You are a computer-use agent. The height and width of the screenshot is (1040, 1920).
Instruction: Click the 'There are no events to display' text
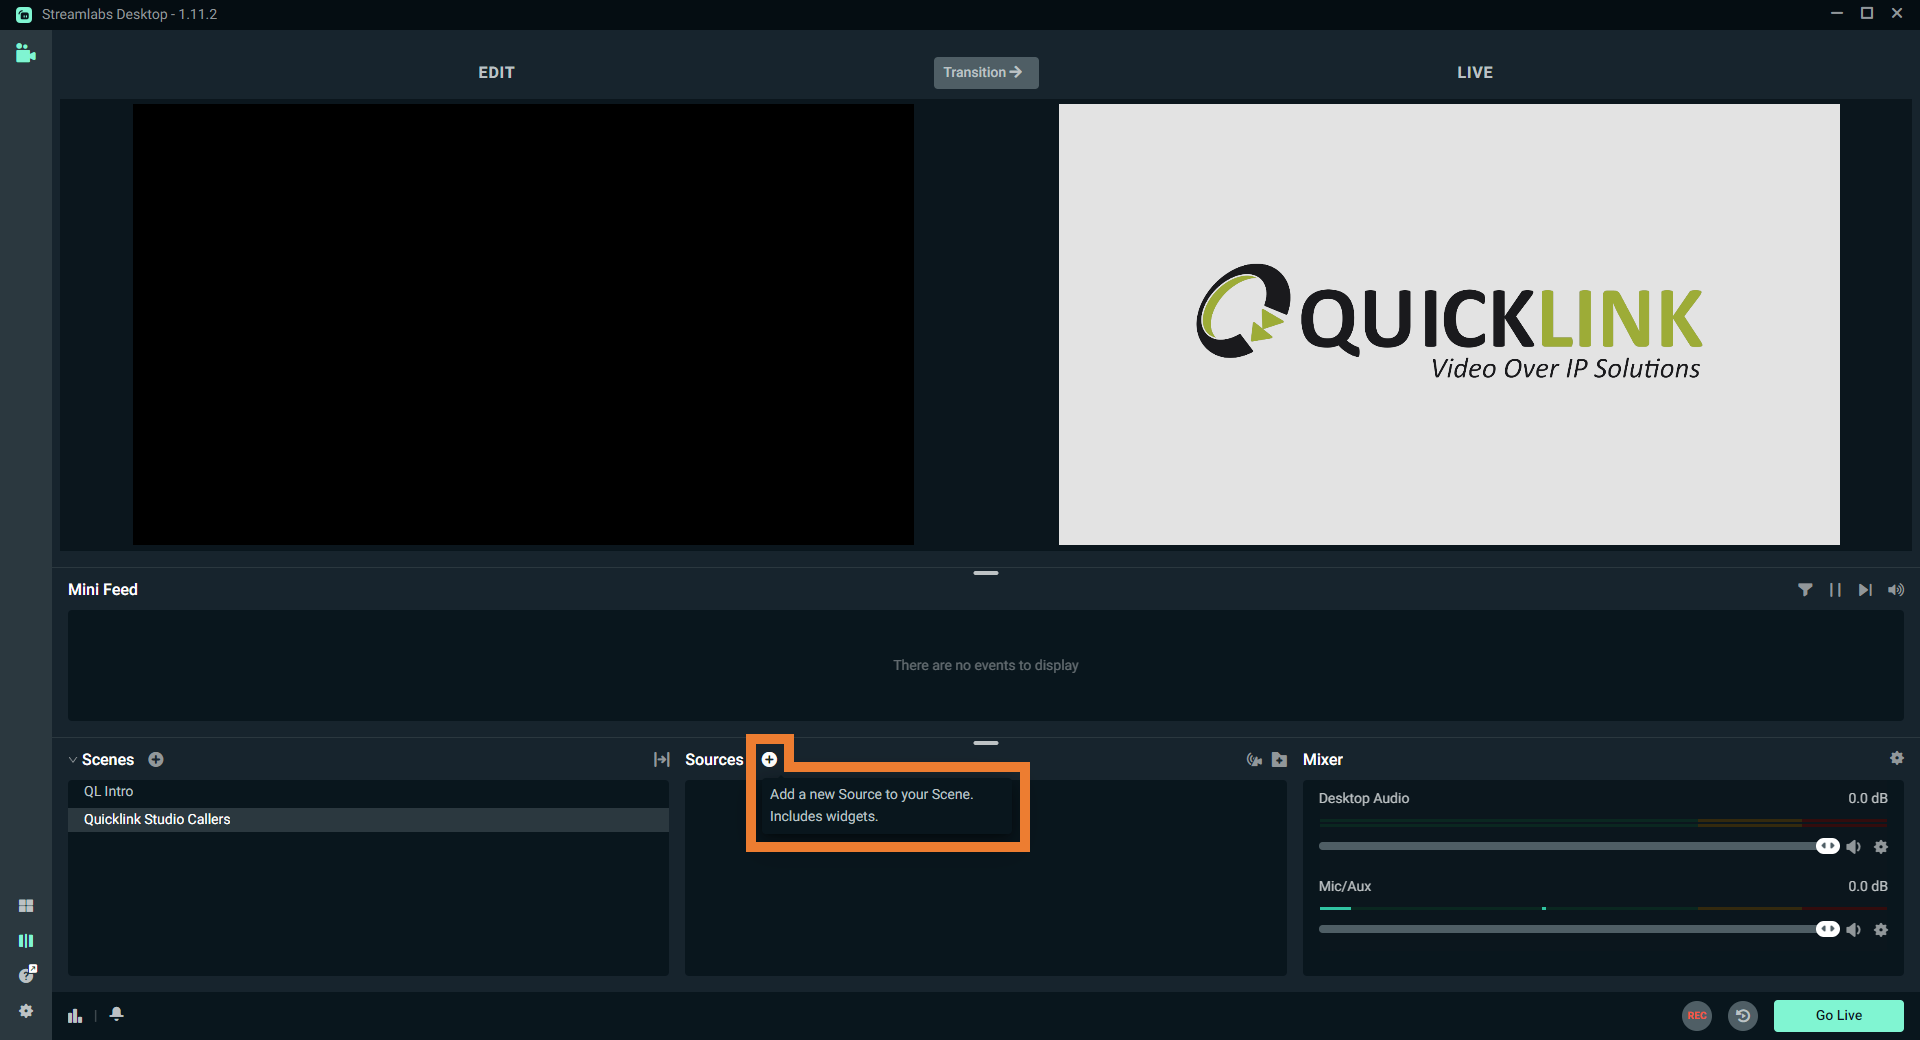click(986, 665)
